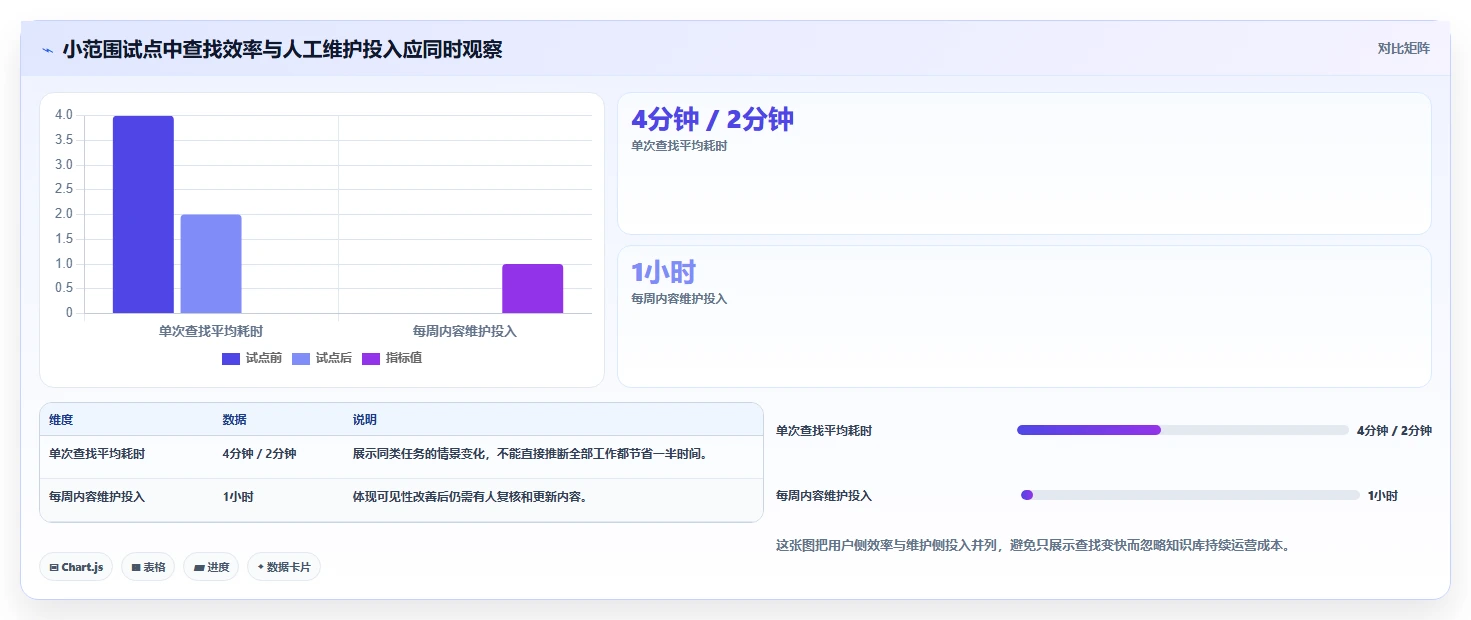1471x620 pixels.
Task: Click the icon inside Chart.js chip
Action: point(54,567)
